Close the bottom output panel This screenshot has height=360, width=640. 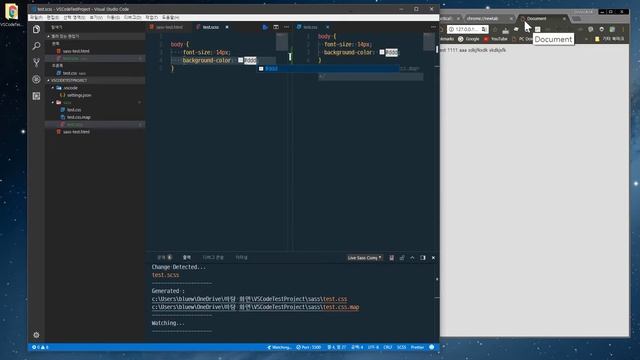click(433, 258)
